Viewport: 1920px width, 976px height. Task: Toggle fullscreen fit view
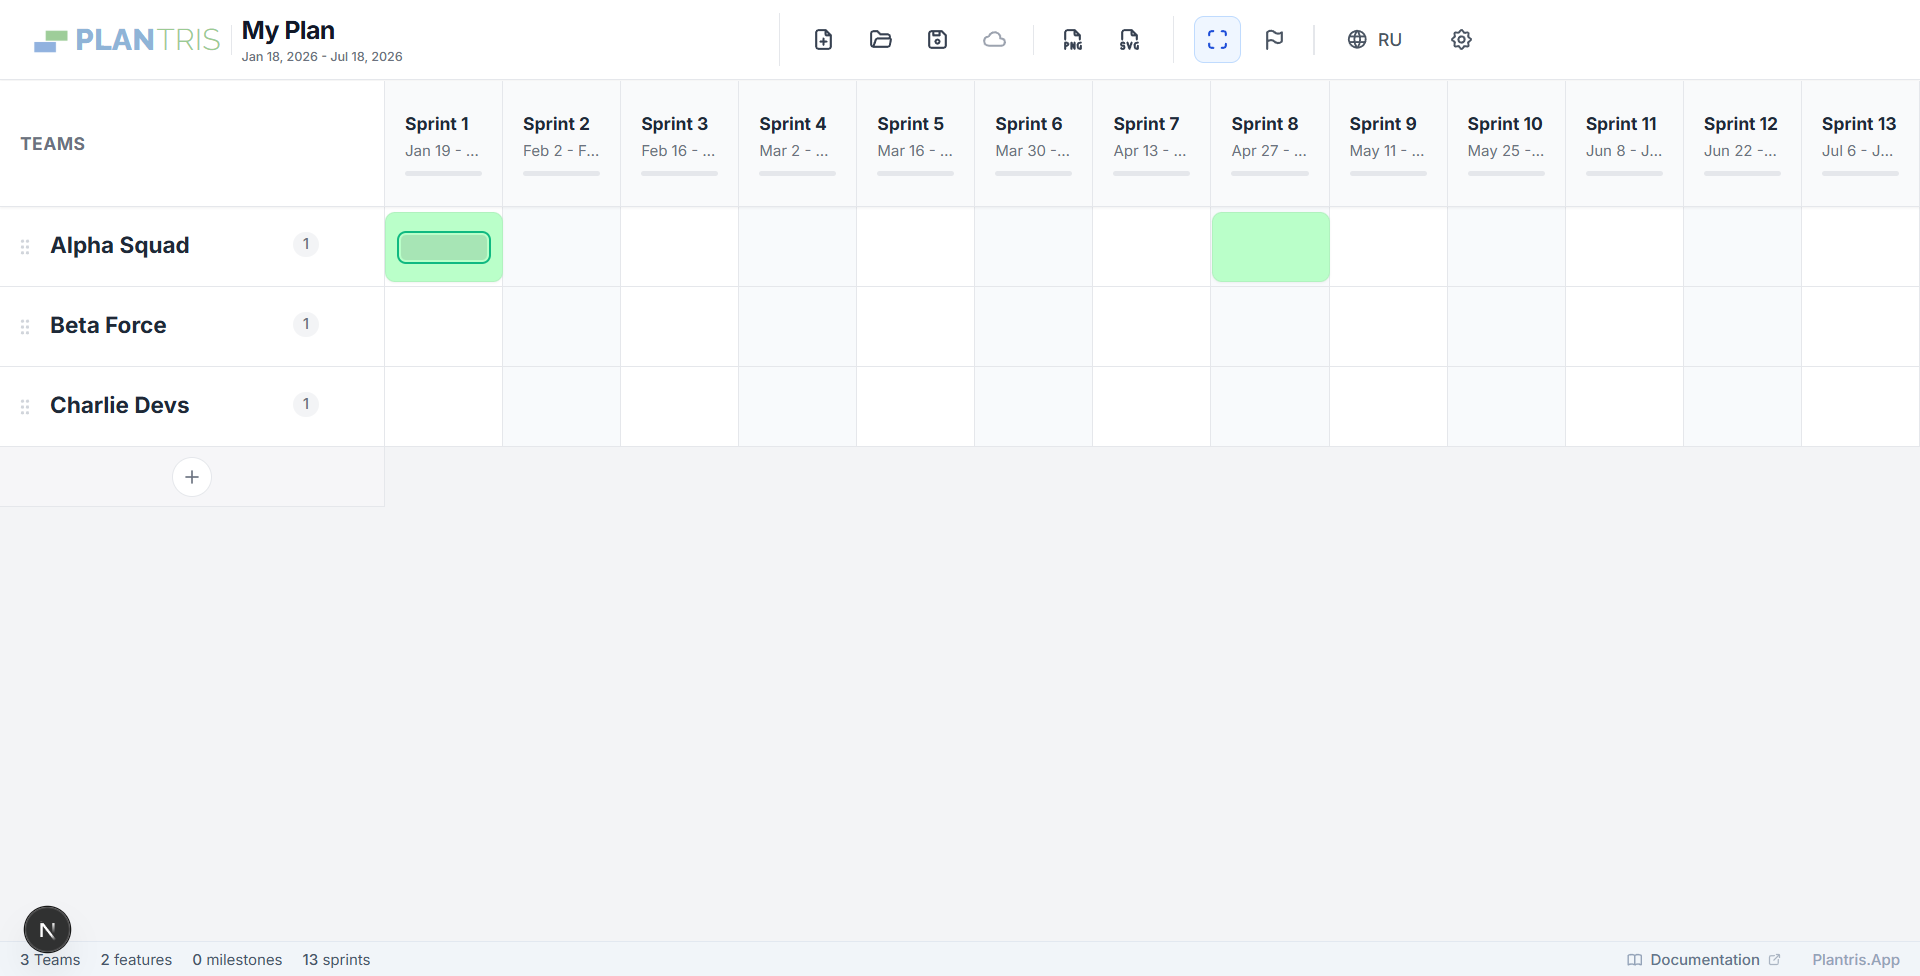1217,40
